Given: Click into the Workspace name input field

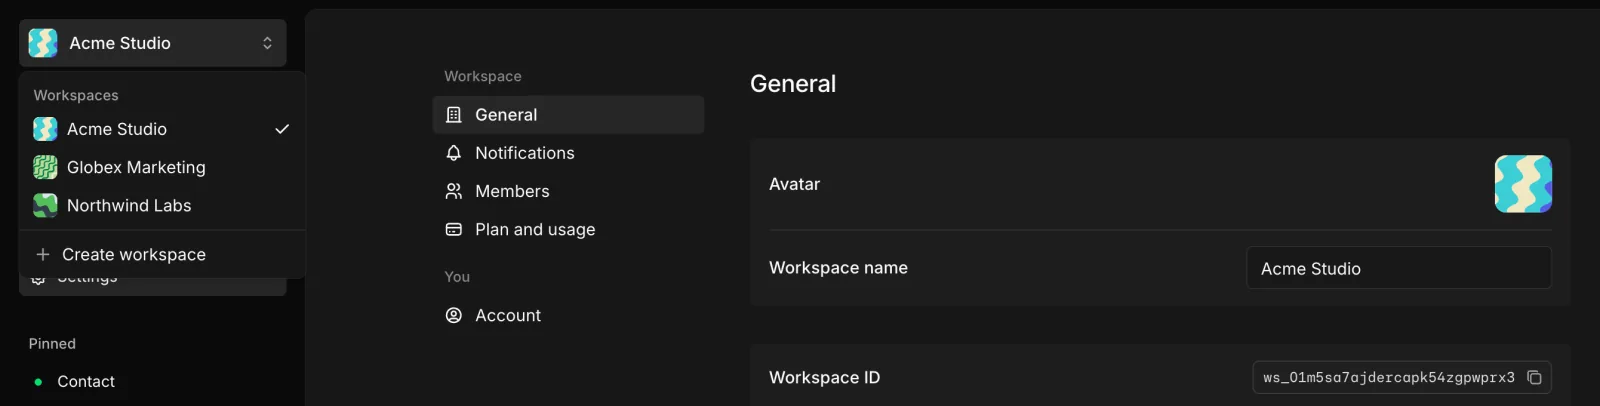Looking at the screenshot, I should (1399, 268).
